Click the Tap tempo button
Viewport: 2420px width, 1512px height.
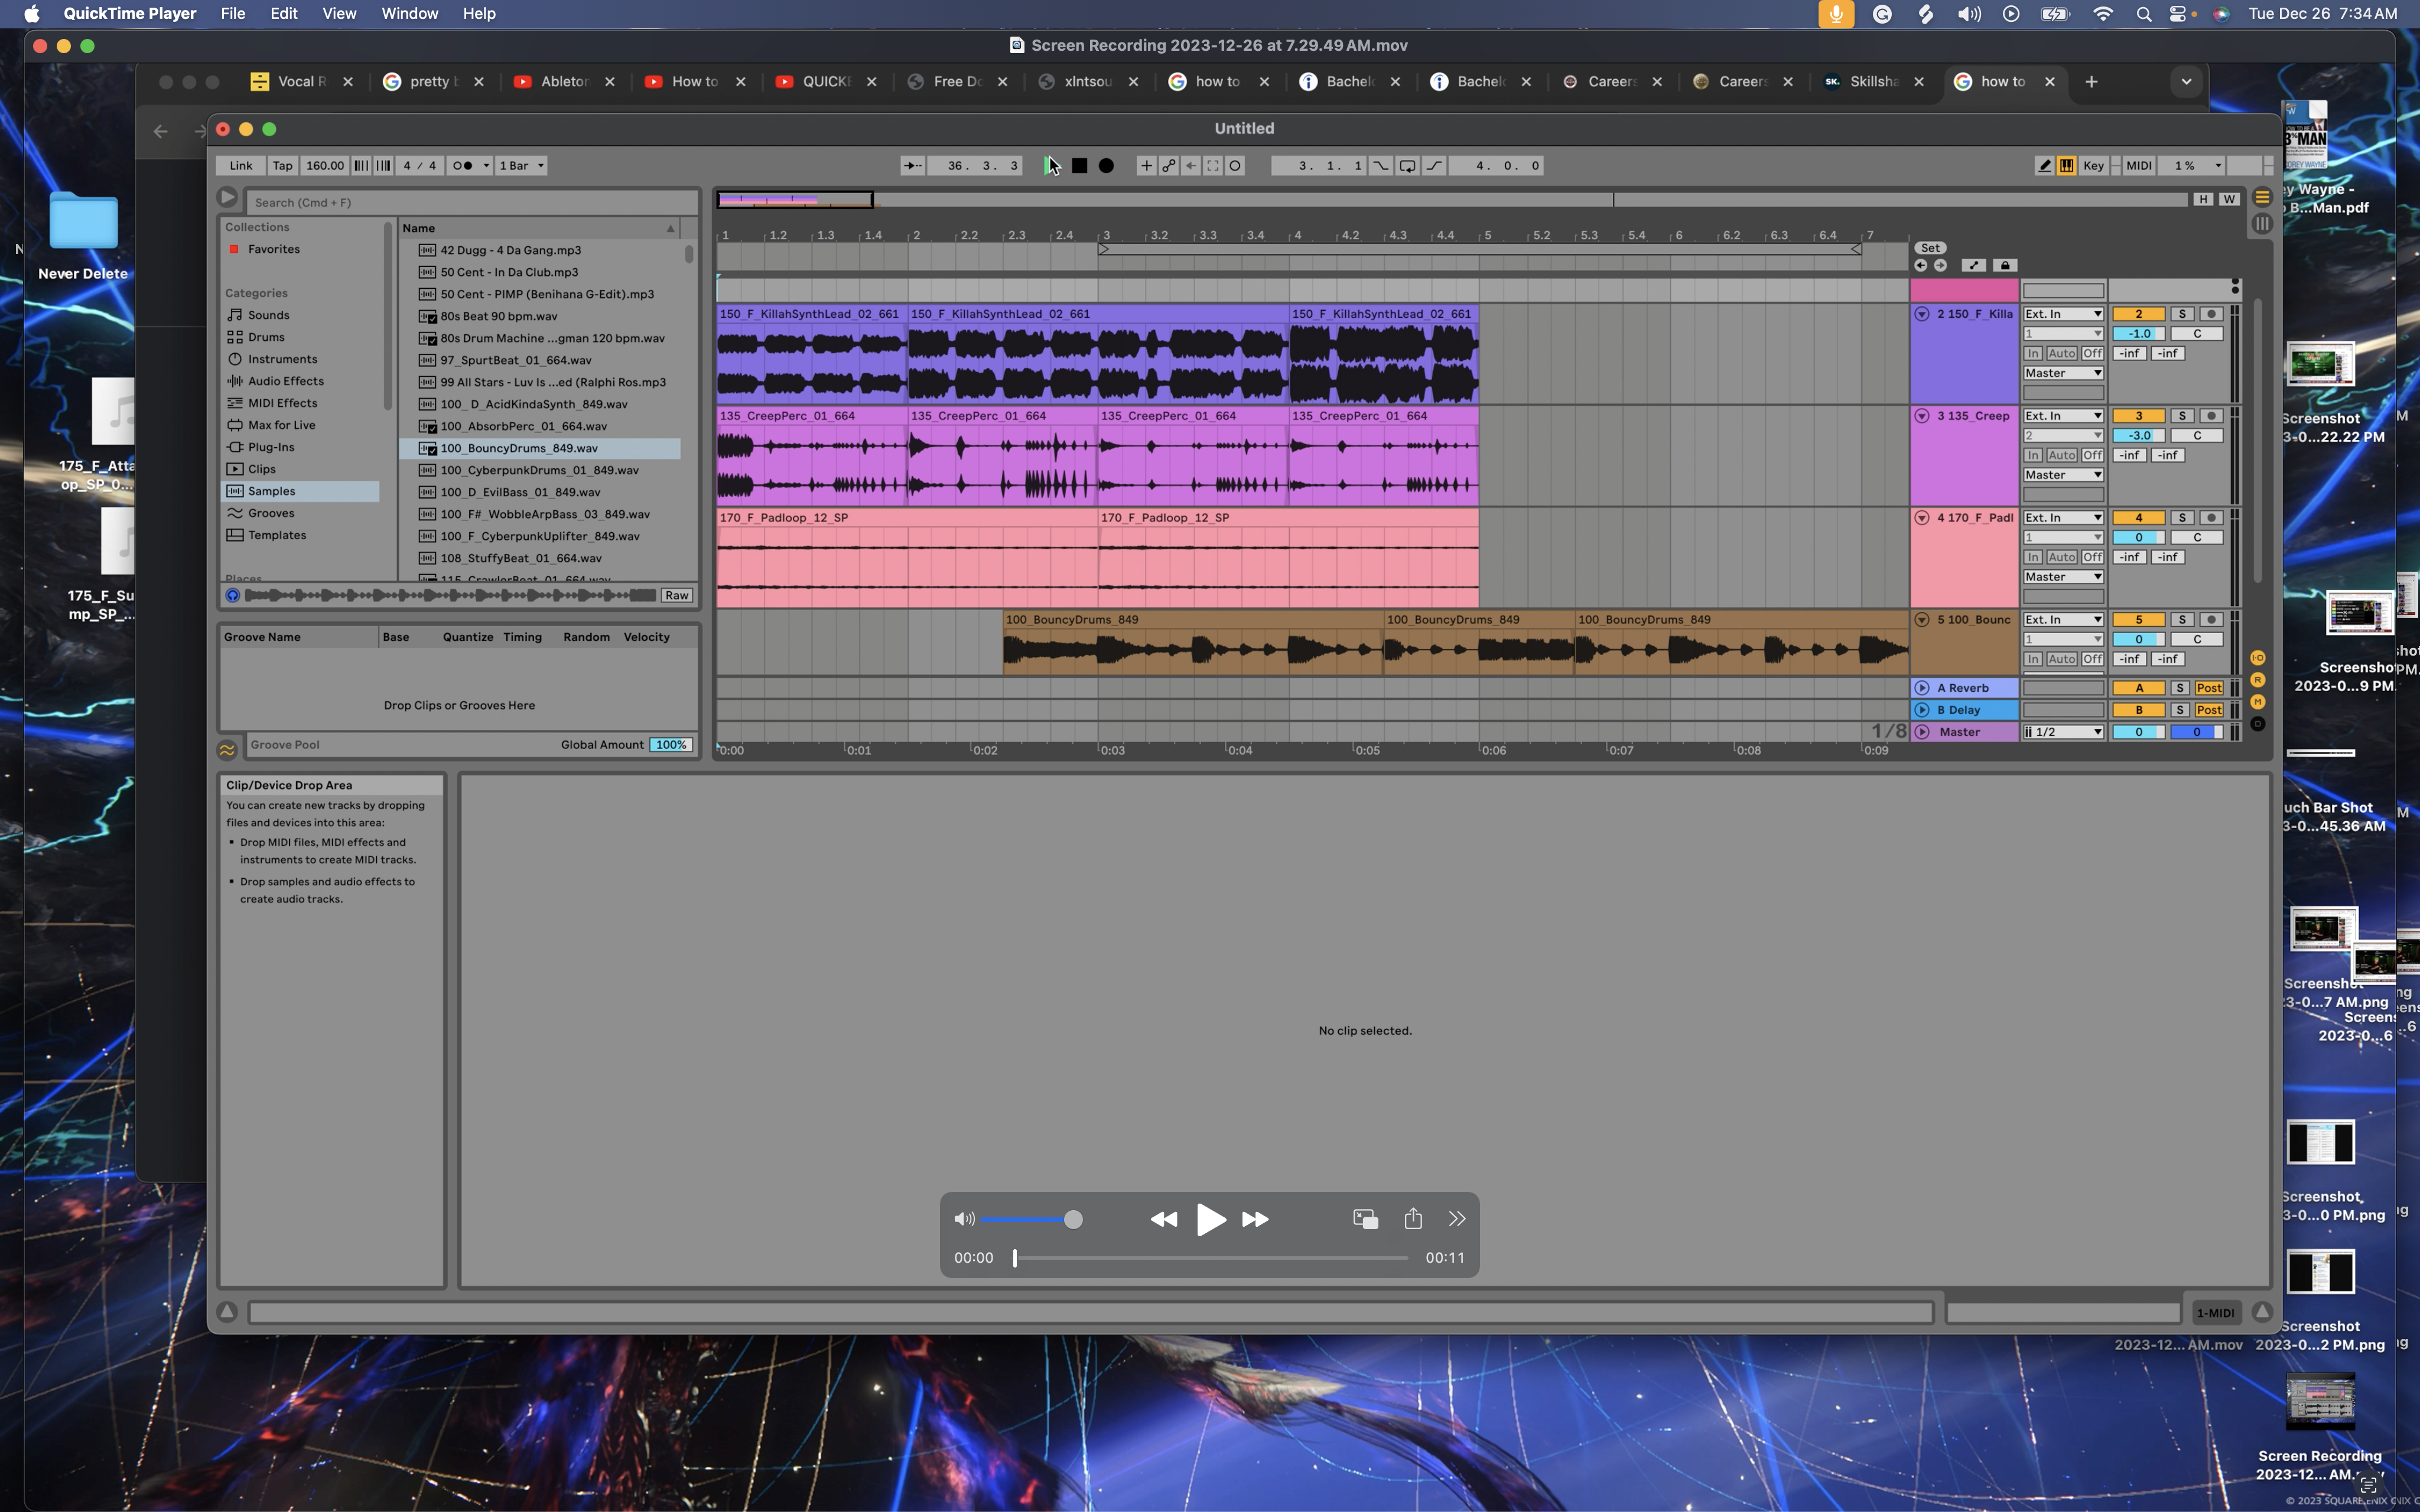click(x=283, y=166)
